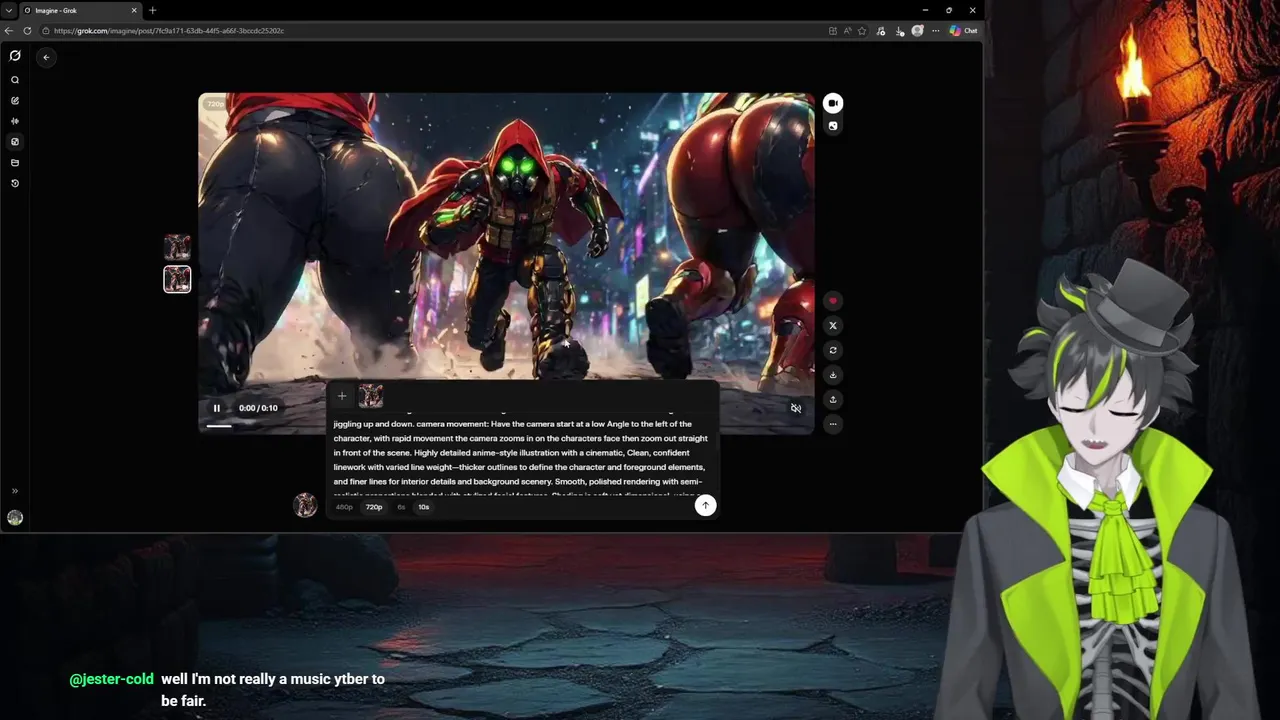Screen dimensions: 1280x720
Task: Choose the 480p resolution option
Action: 344,507
